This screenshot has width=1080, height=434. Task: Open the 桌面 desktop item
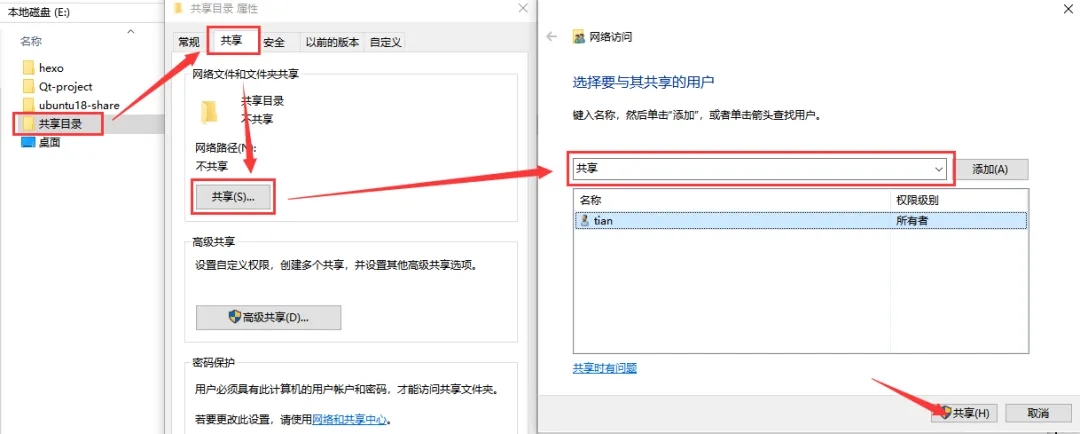tap(49, 143)
